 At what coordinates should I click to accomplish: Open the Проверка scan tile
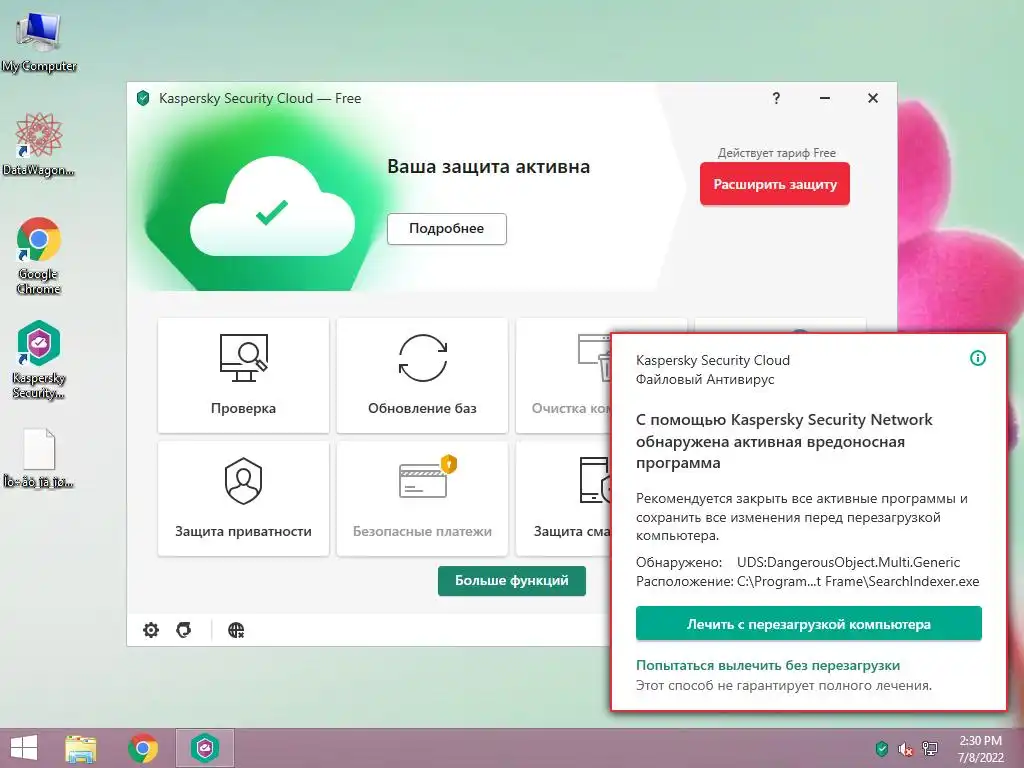(243, 376)
